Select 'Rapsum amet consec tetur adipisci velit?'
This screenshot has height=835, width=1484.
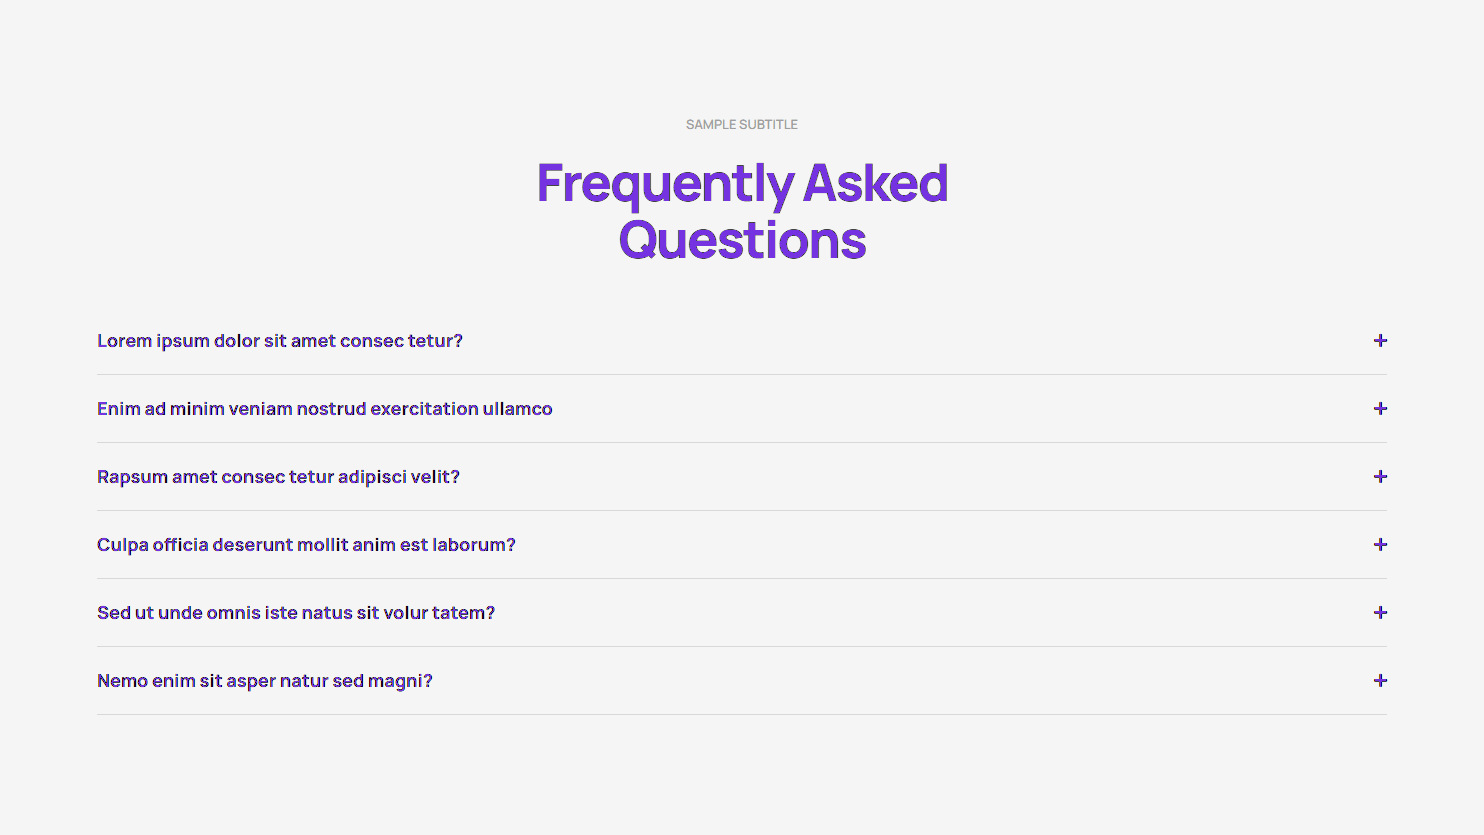point(278,476)
